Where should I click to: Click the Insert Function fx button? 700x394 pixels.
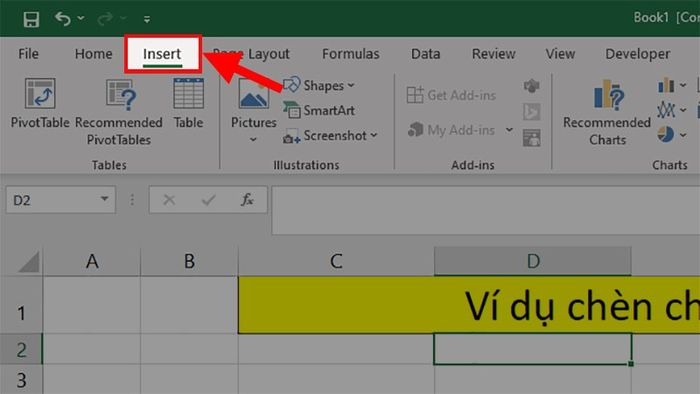[247, 199]
